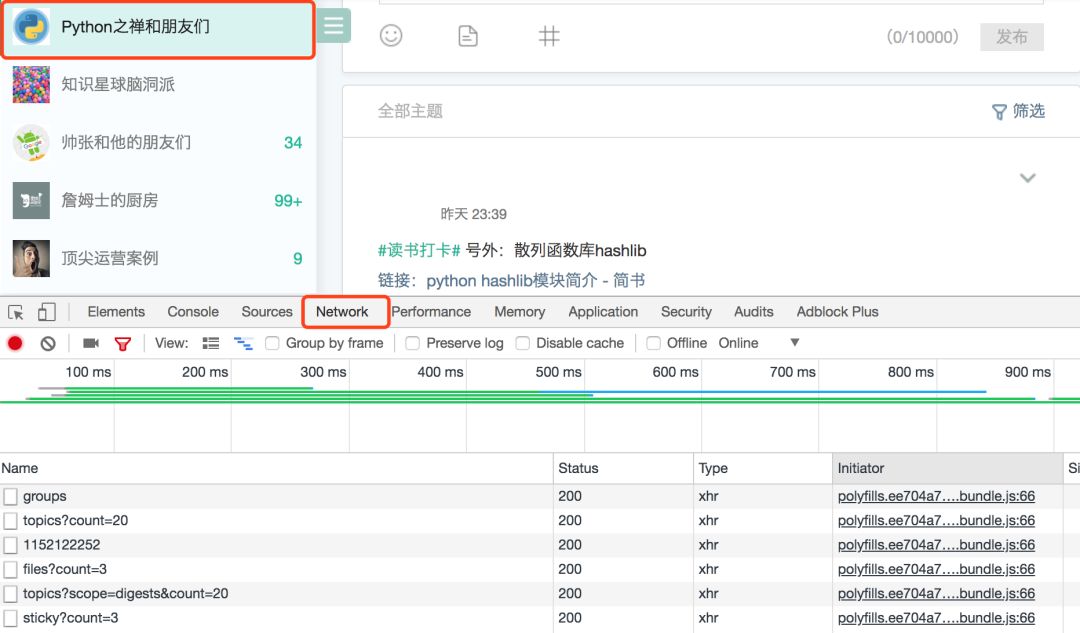Sort requests by the Name column header
The image size is (1080, 633).
(276, 468)
